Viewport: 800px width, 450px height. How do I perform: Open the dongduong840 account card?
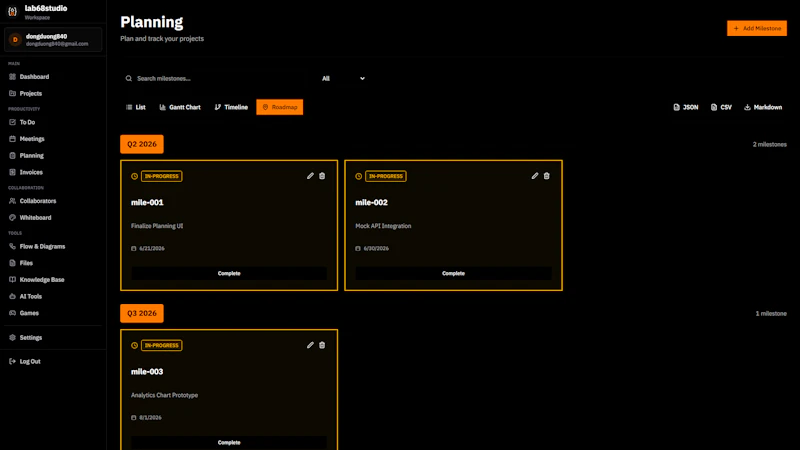(x=53, y=40)
